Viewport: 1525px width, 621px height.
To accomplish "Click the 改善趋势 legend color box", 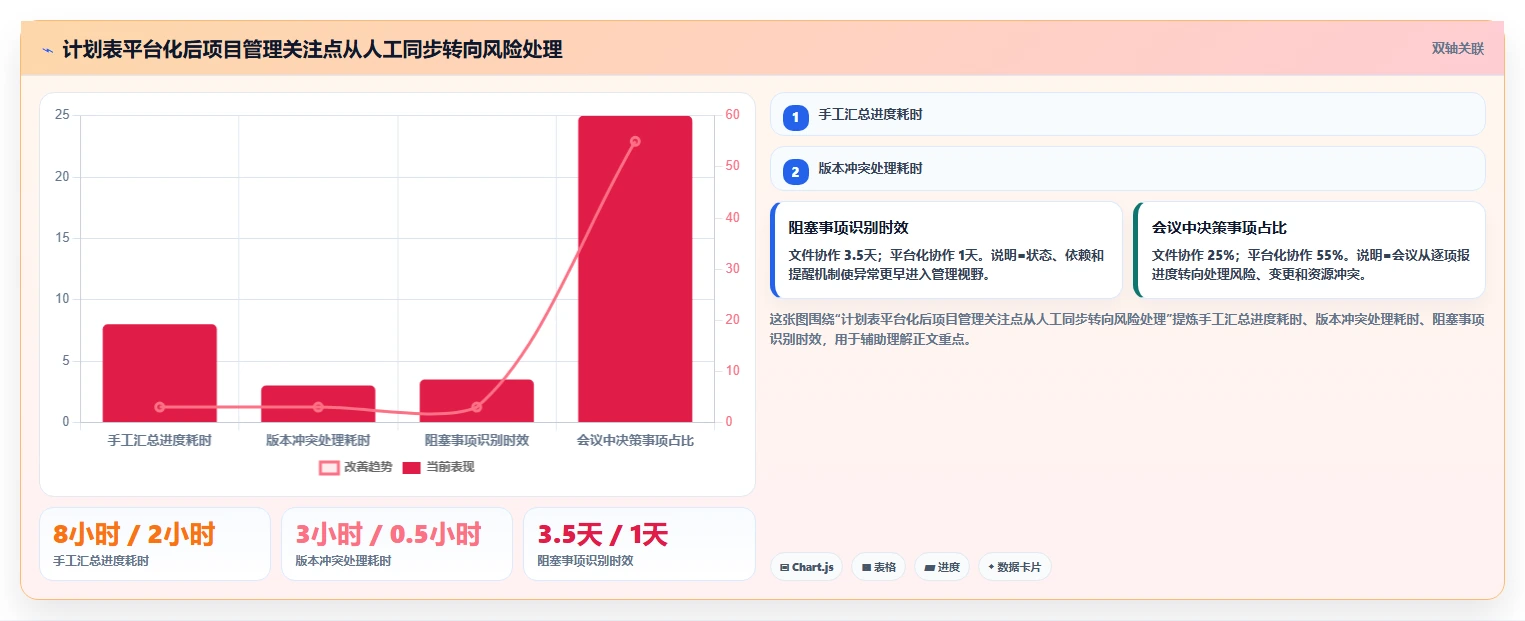I will point(329,467).
